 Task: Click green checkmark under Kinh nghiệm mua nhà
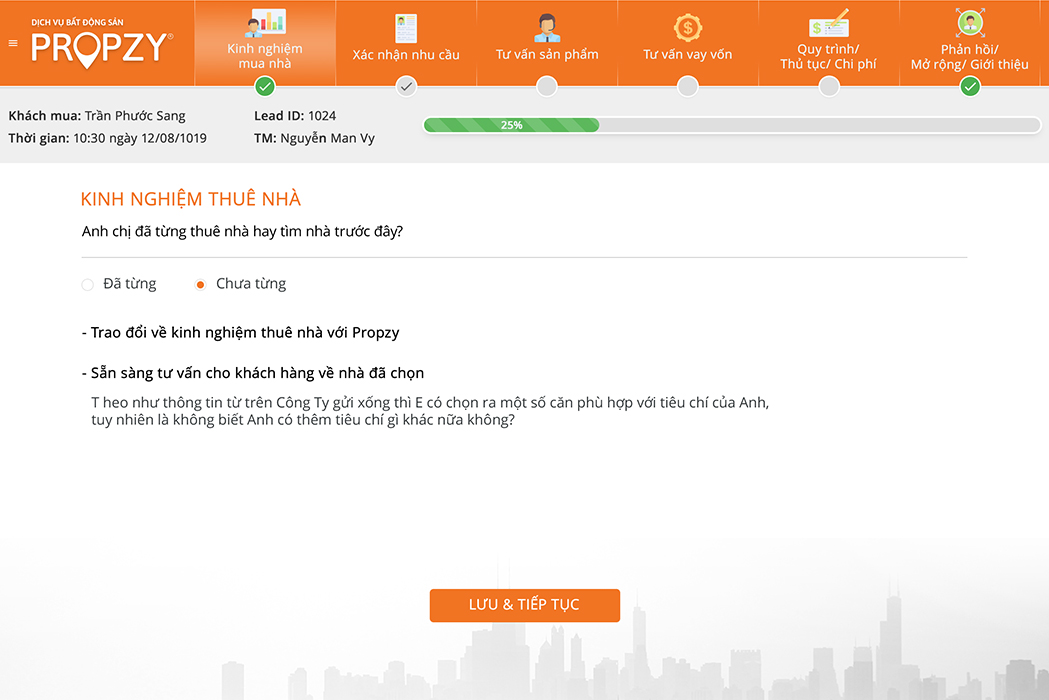[x=265, y=87]
